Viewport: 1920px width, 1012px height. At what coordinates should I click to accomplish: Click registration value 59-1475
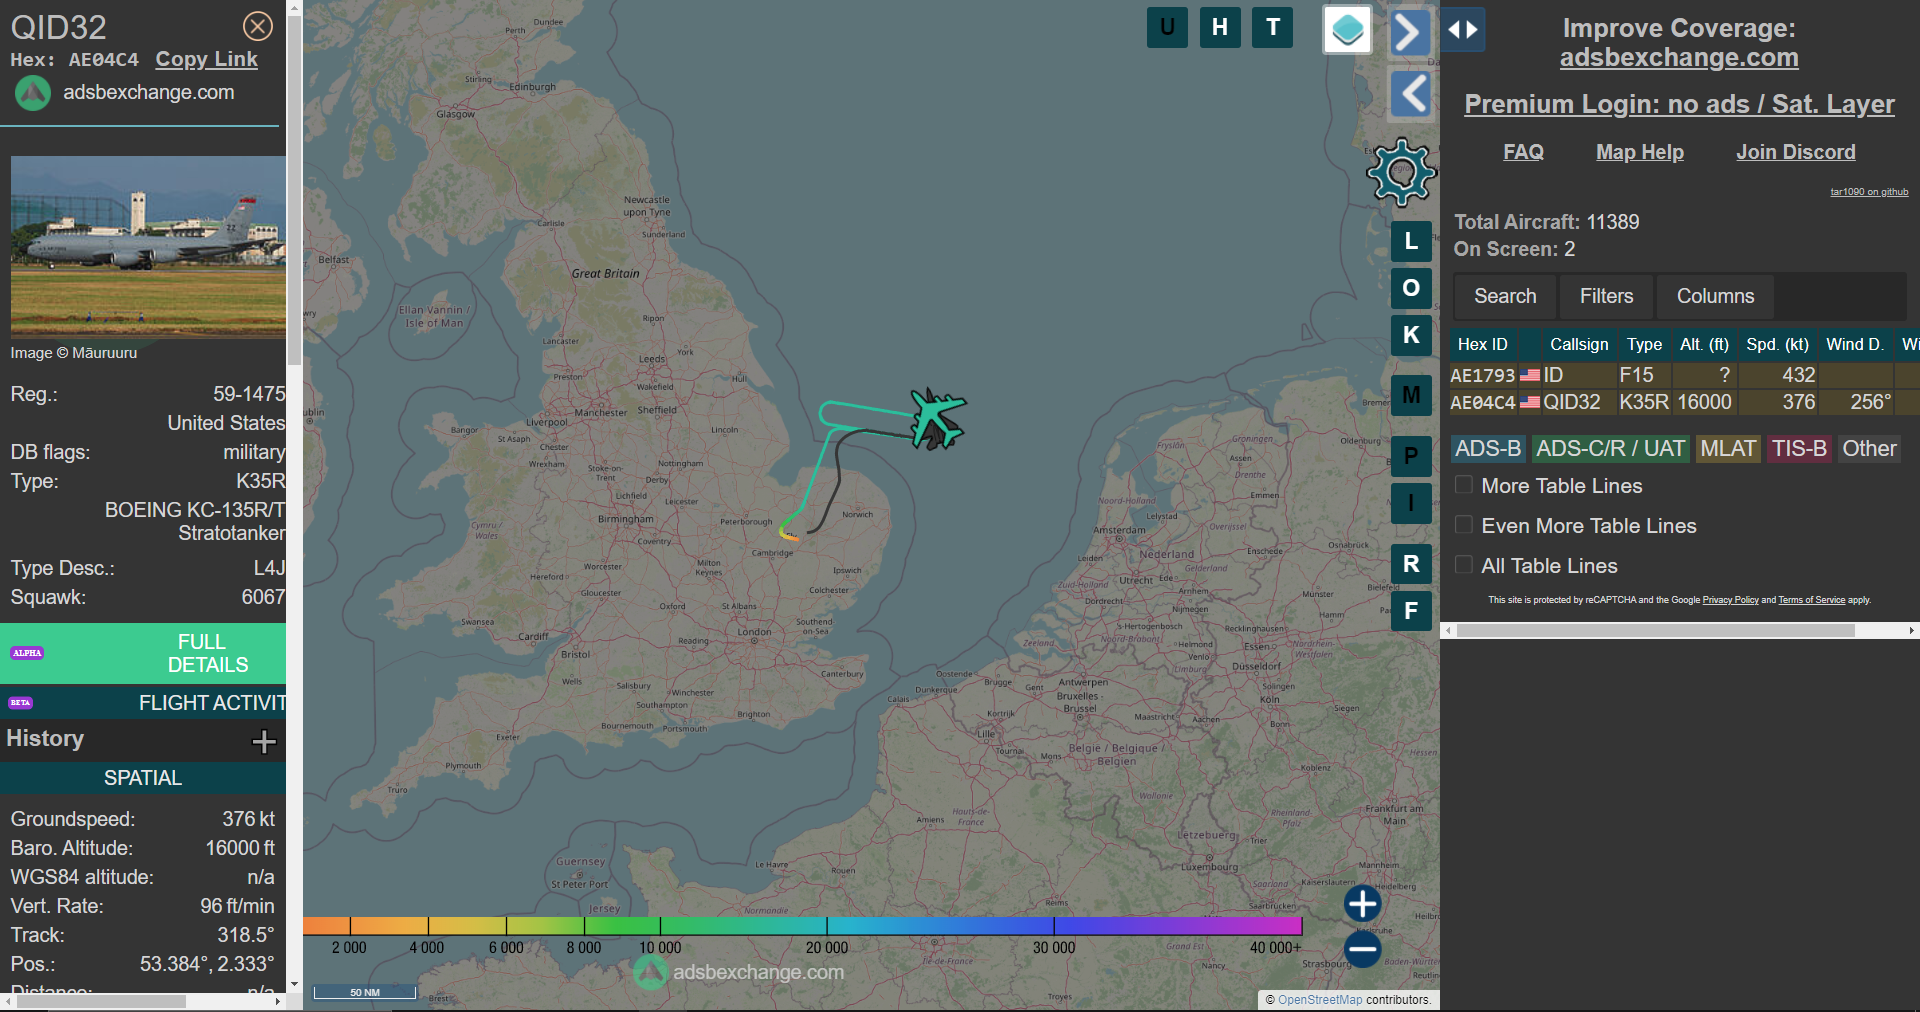coord(249,394)
